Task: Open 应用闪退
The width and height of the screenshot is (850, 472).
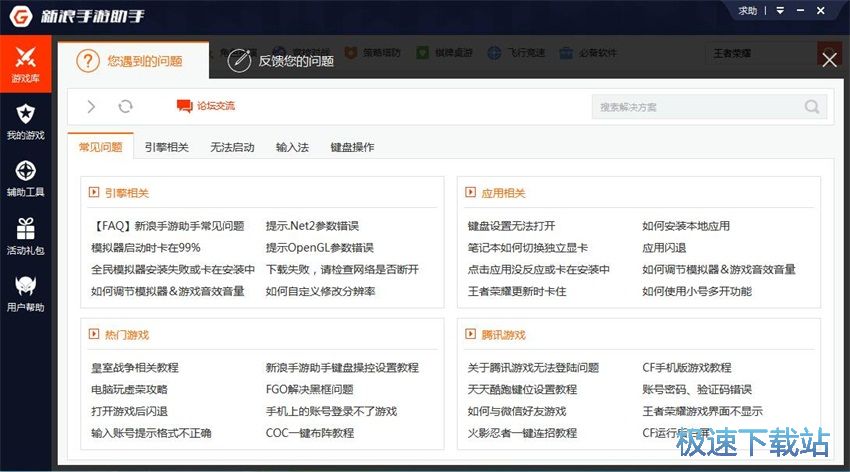Action: click(x=664, y=248)
